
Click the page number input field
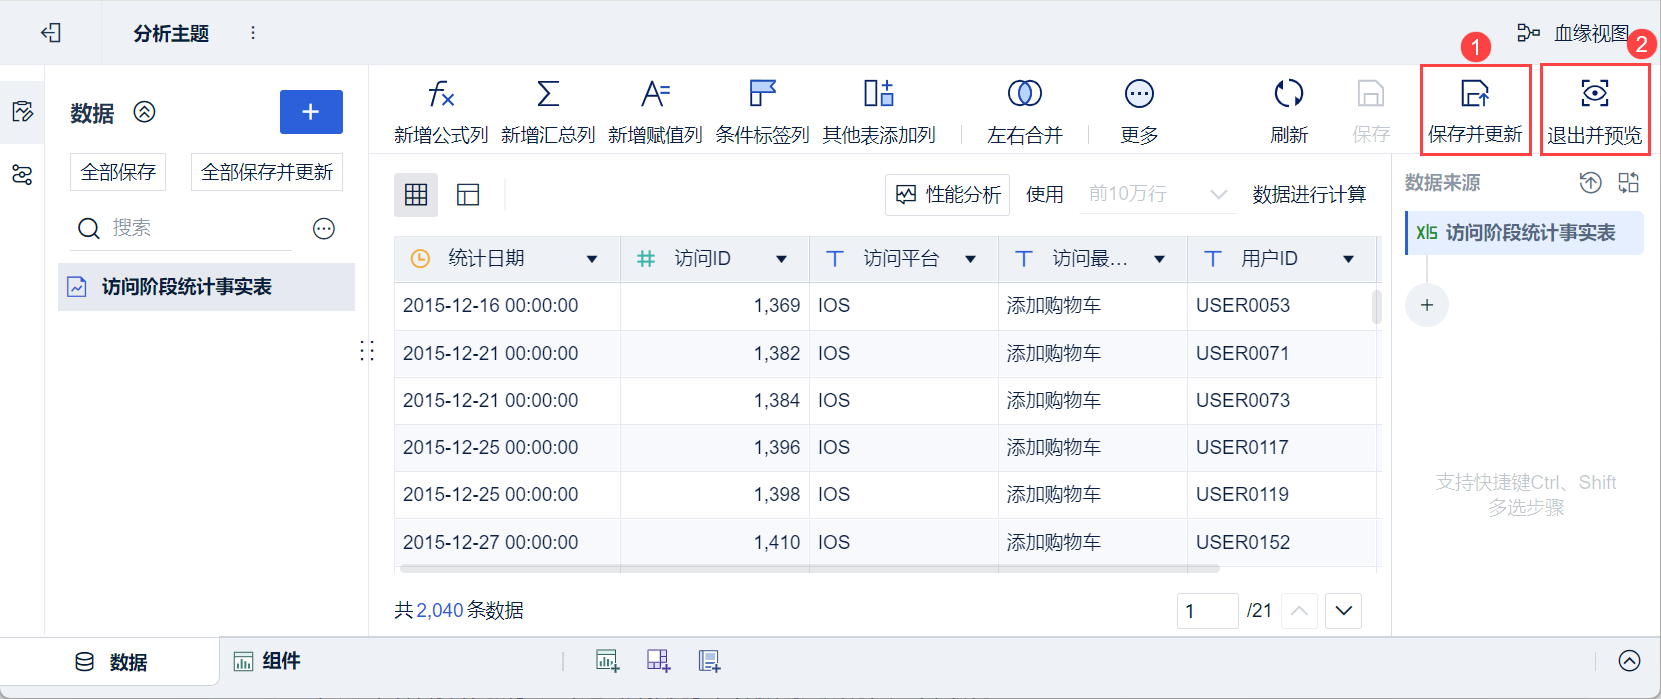(1207, 611)
